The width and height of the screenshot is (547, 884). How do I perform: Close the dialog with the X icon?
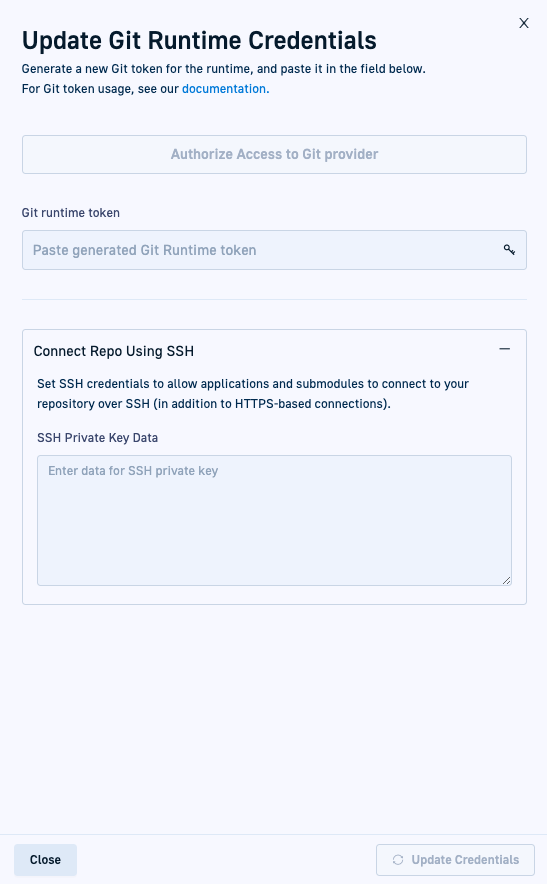coord(524,23)
